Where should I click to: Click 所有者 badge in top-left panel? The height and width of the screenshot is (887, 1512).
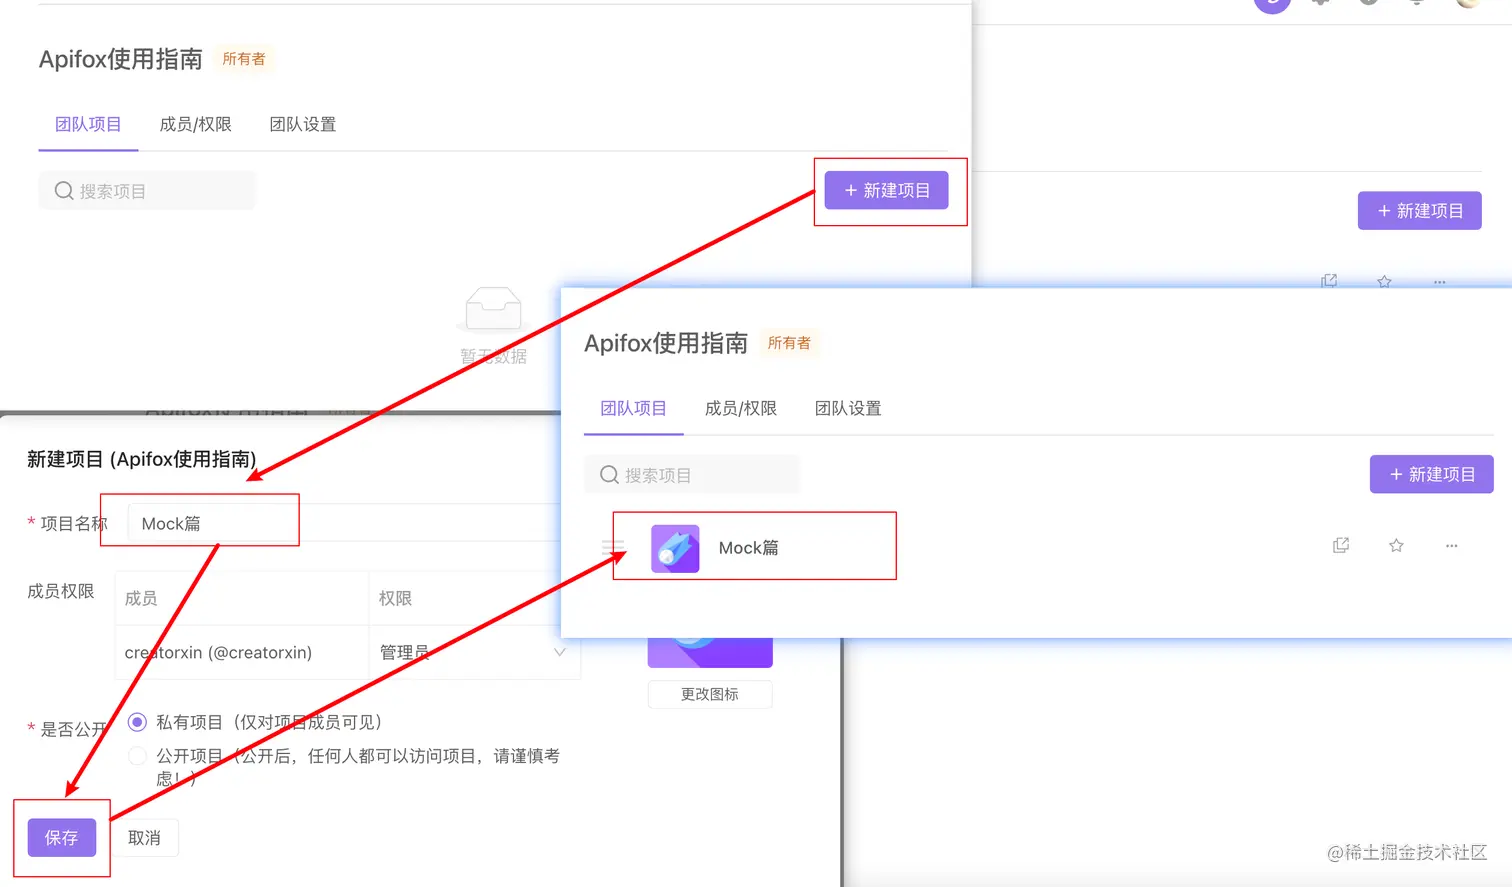pyautogui.click(x=244, y=59)
